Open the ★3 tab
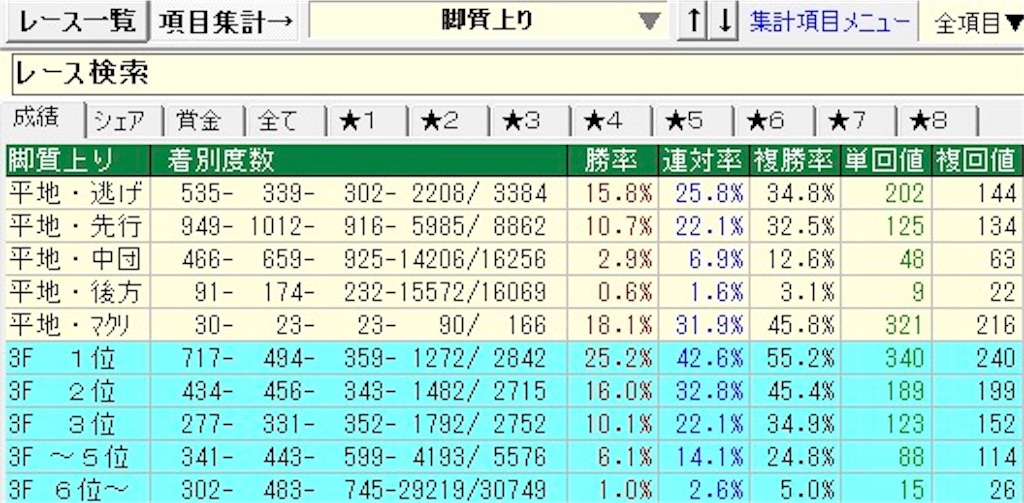This screenshot has height=503, width=1024. click(x=529, y=121)
